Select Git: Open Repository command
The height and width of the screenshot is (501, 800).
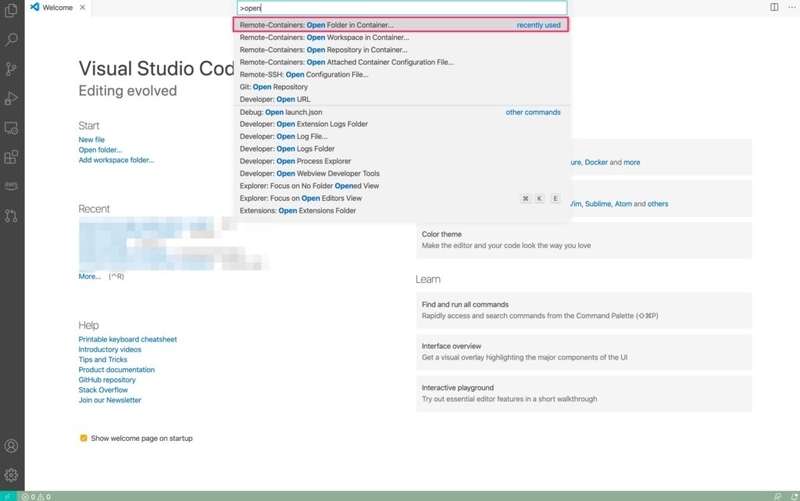[x=401, y=87]
